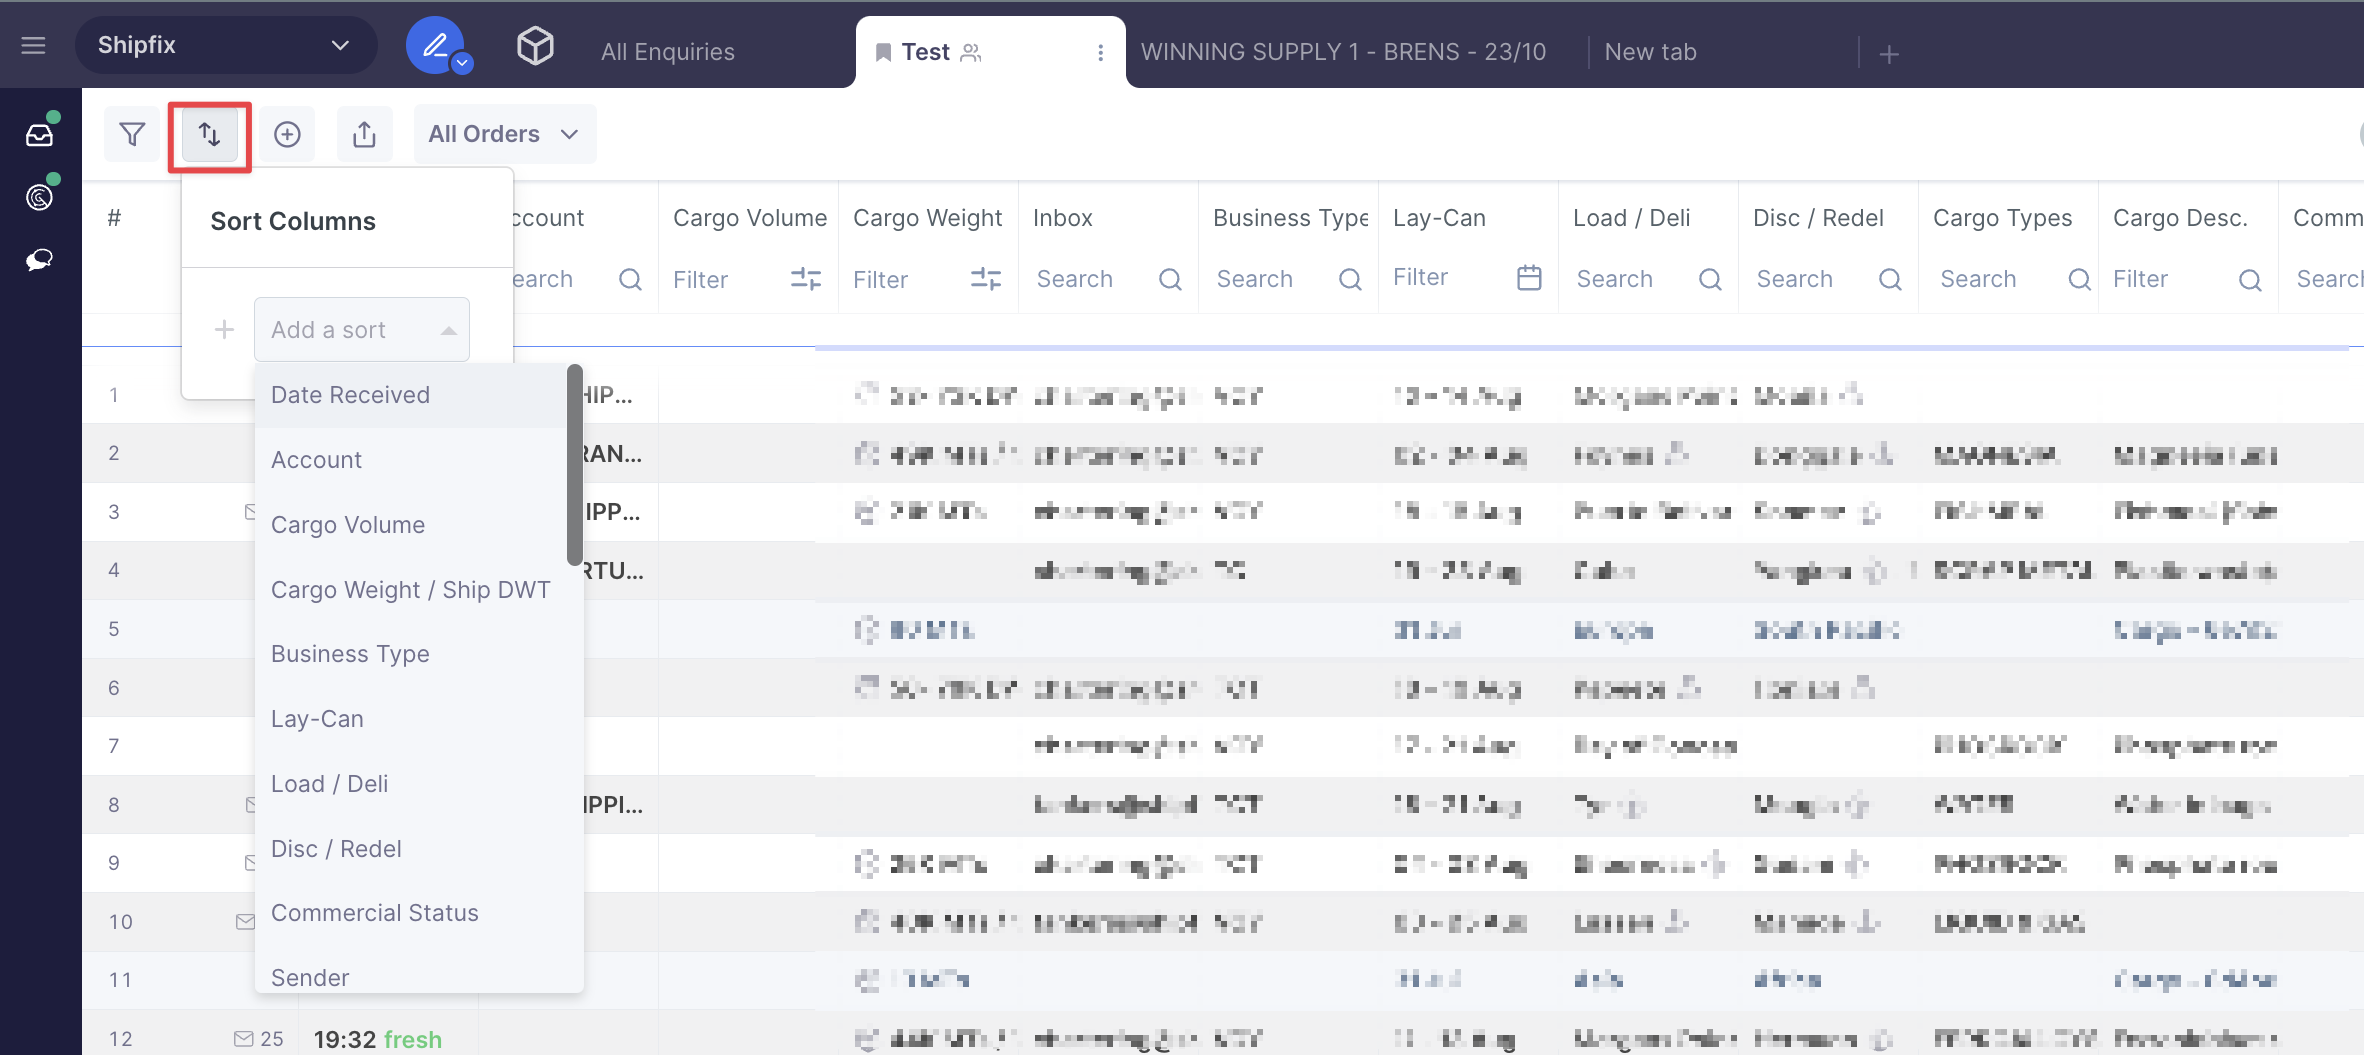The width and height of the screenshot is (2364, 1055).
Task: Click the sort options list scrollbar
Action: click(575, 465)
